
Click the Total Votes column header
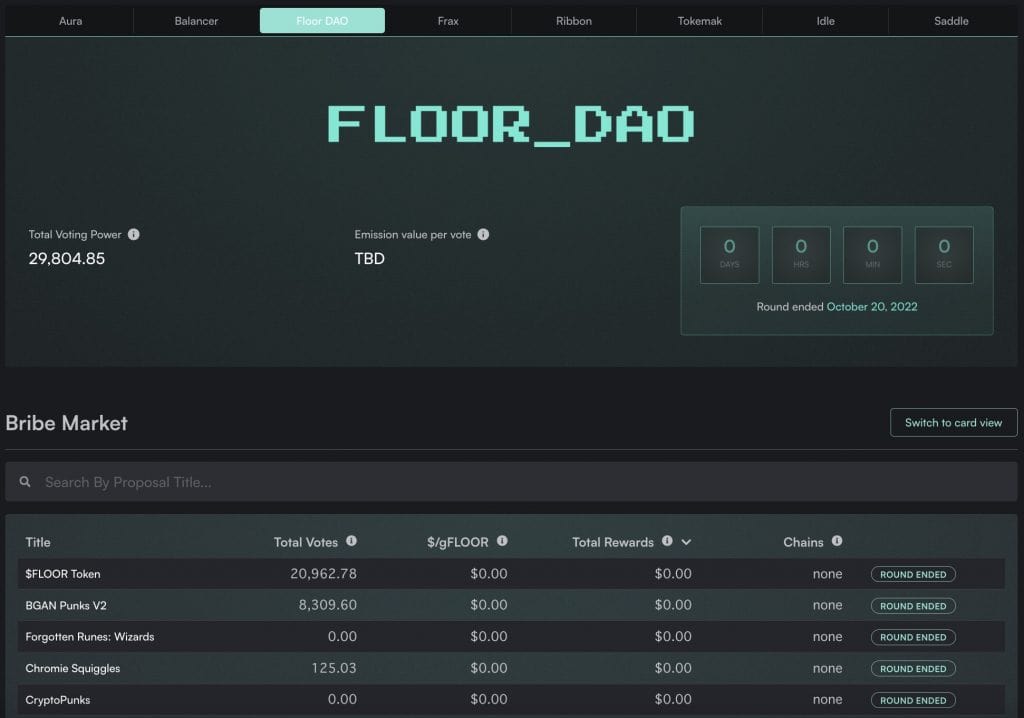pyautogui.click(x=306, y=542)
